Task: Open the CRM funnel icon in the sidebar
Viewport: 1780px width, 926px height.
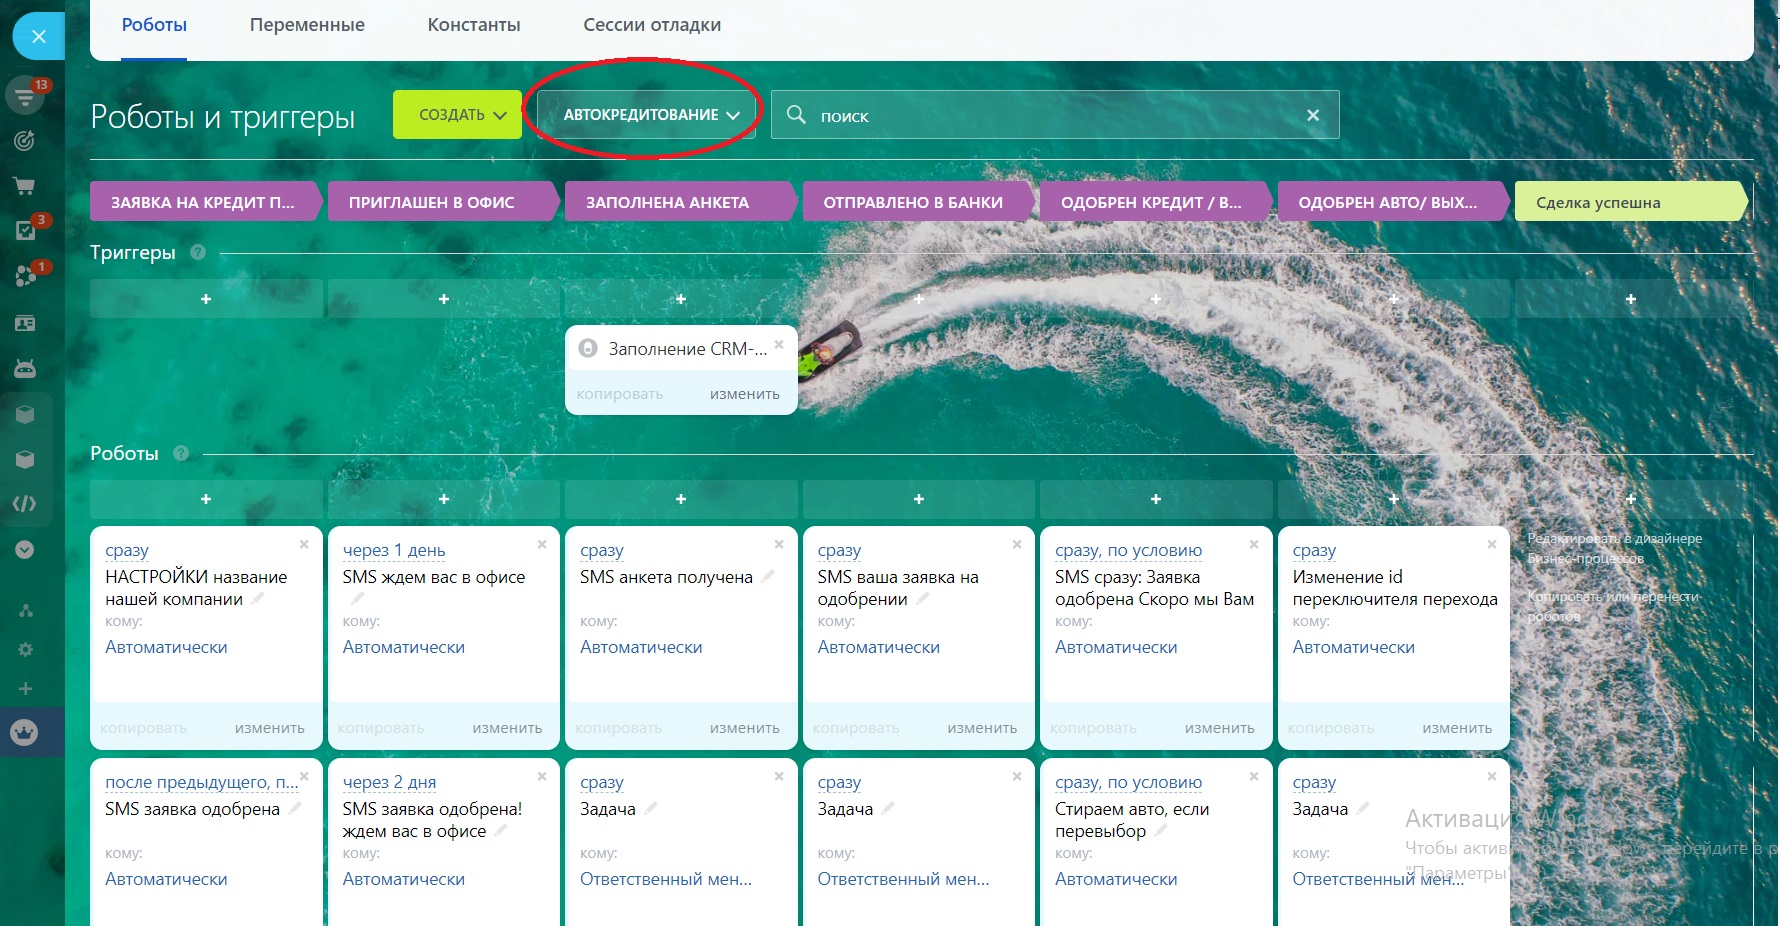Action: pos(24,96)
